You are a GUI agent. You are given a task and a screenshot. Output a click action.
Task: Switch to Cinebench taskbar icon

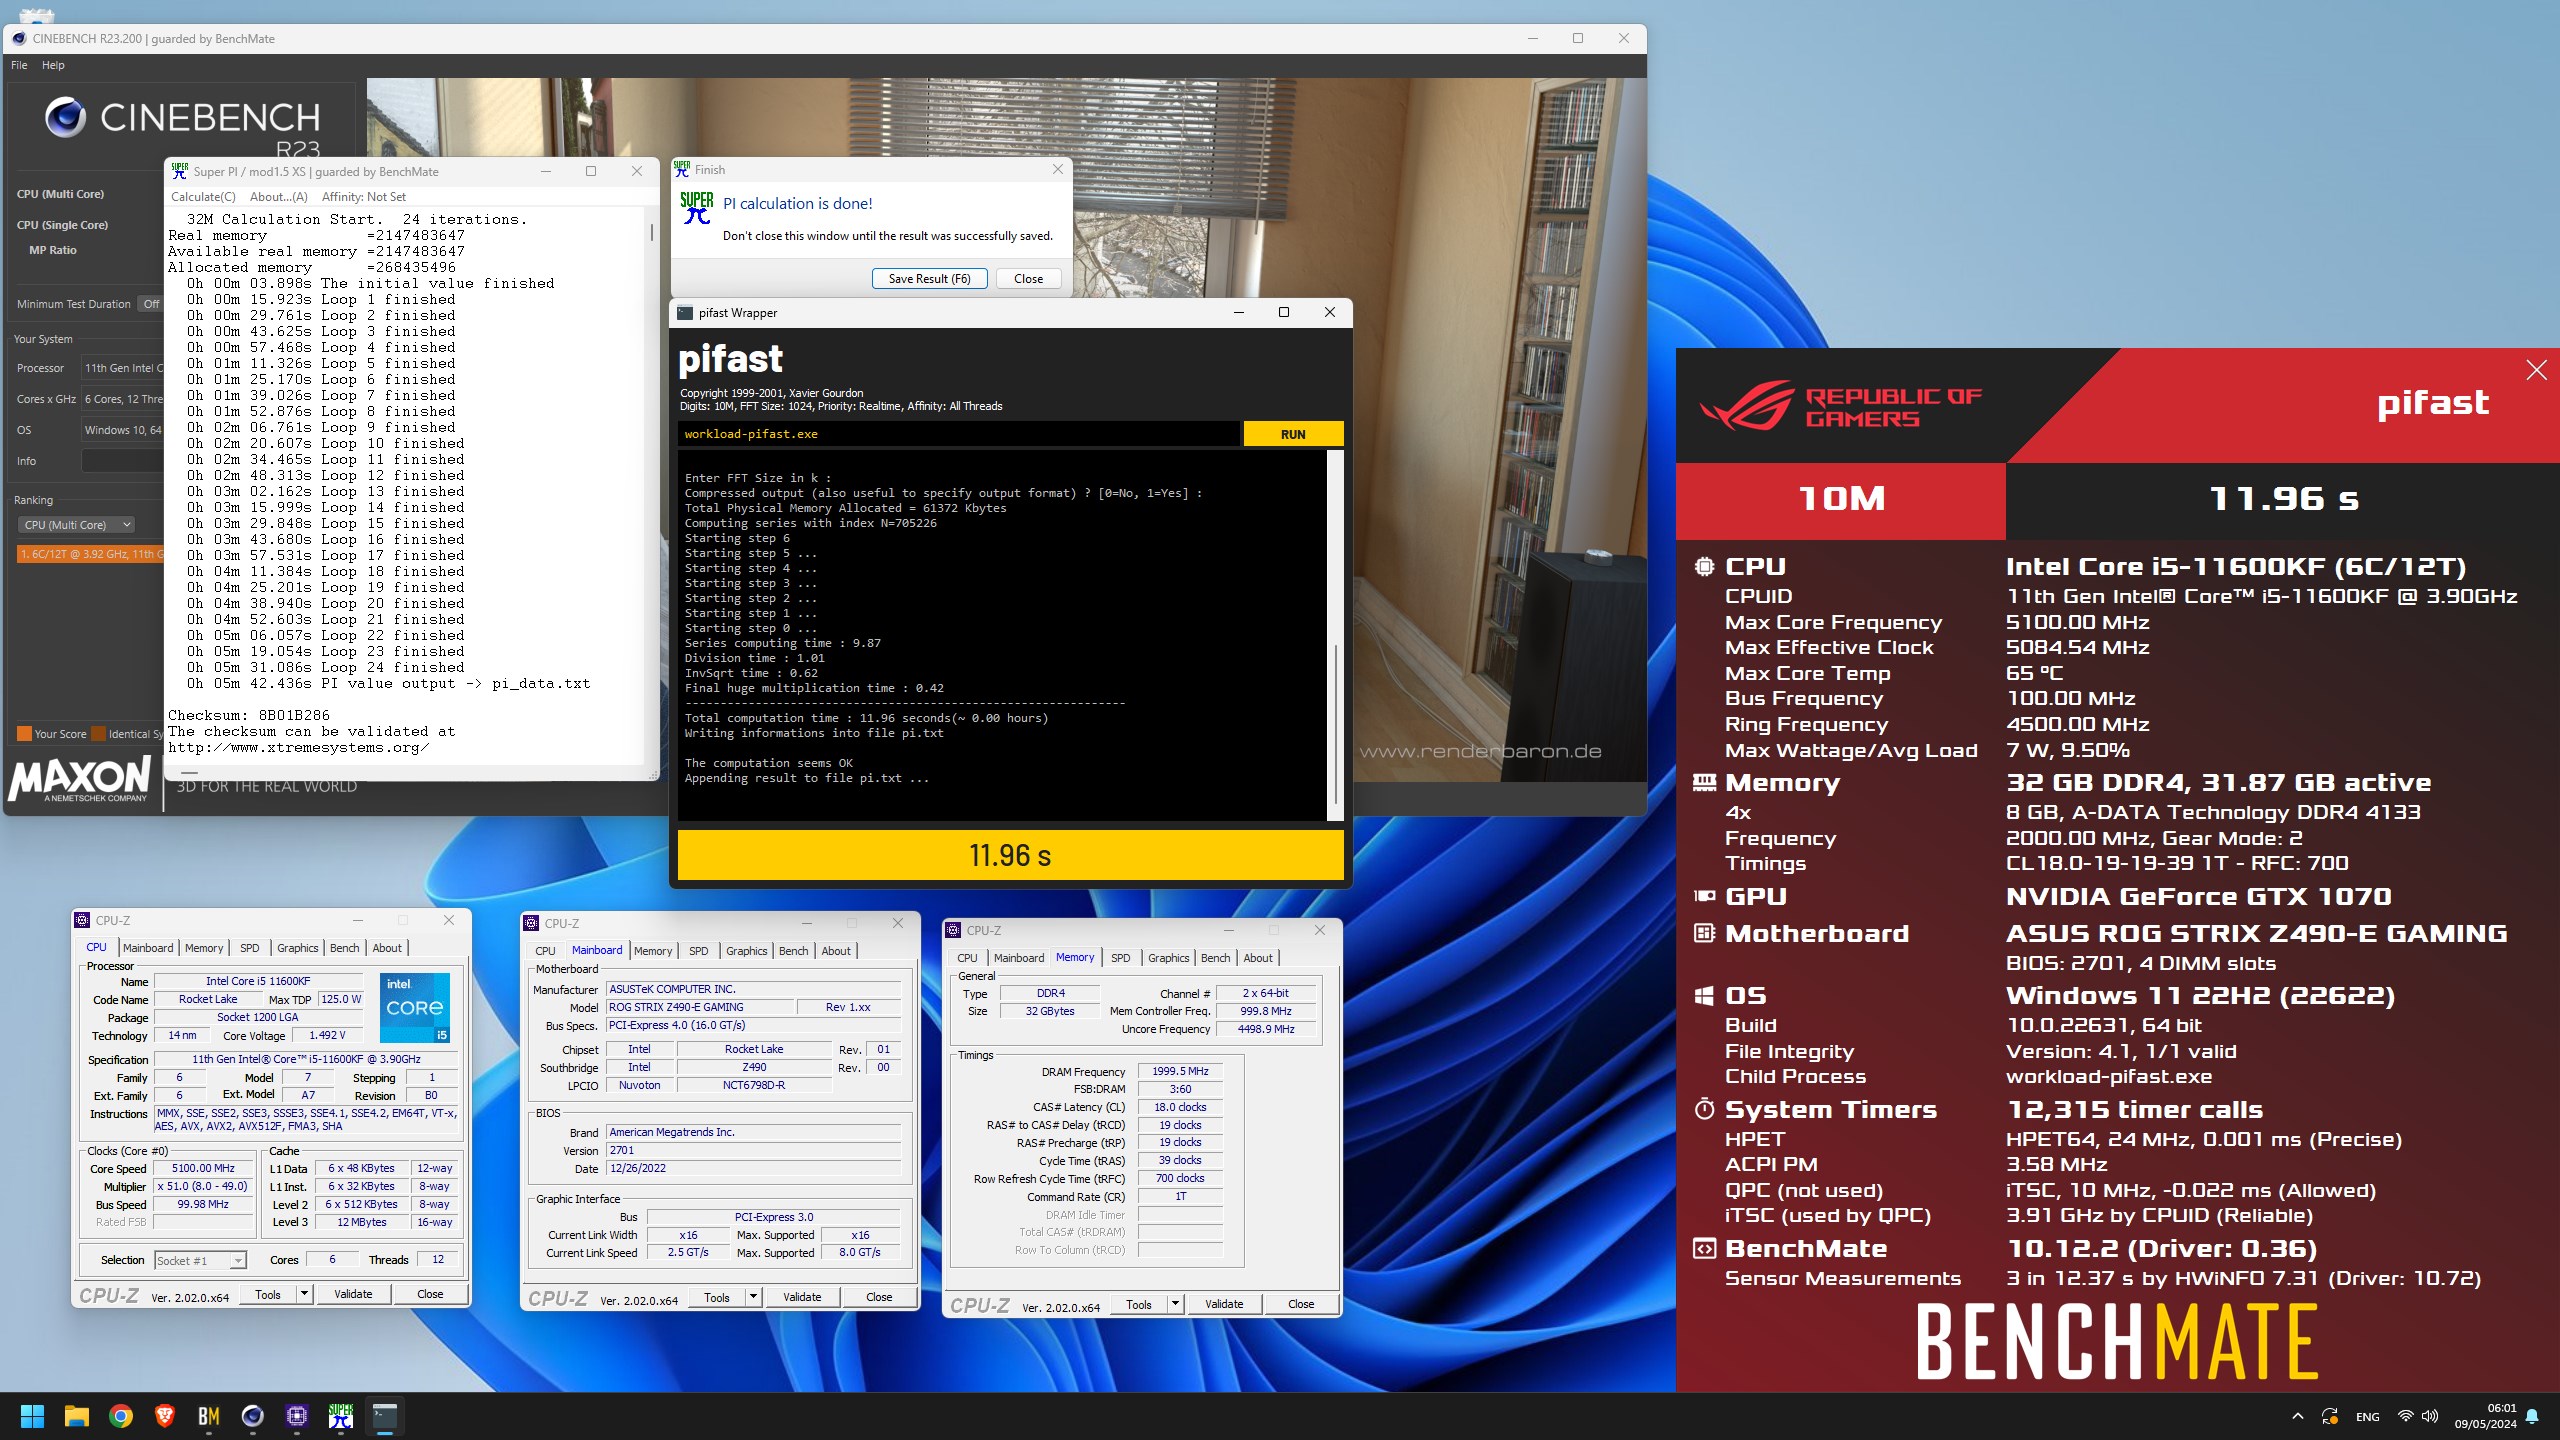(253, 1416)
